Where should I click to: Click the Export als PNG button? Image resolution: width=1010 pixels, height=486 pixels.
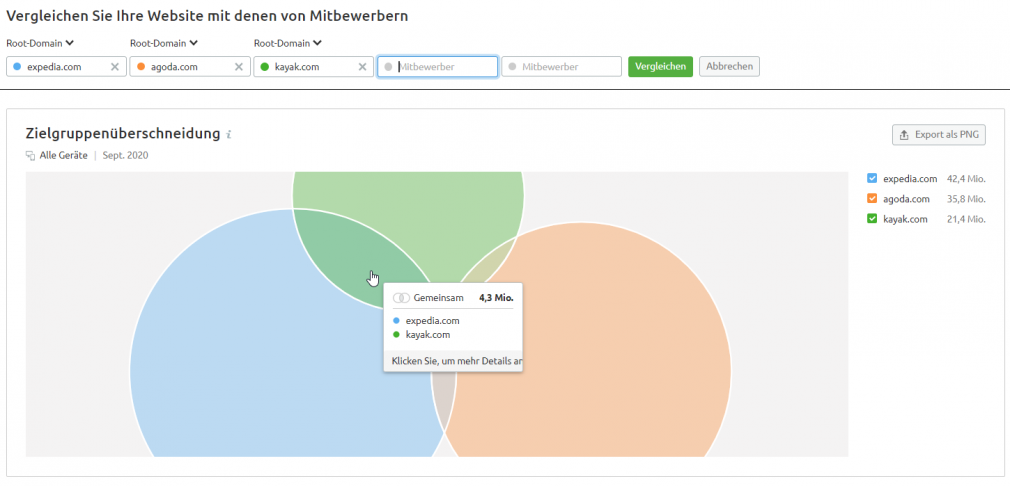(939, 135)
